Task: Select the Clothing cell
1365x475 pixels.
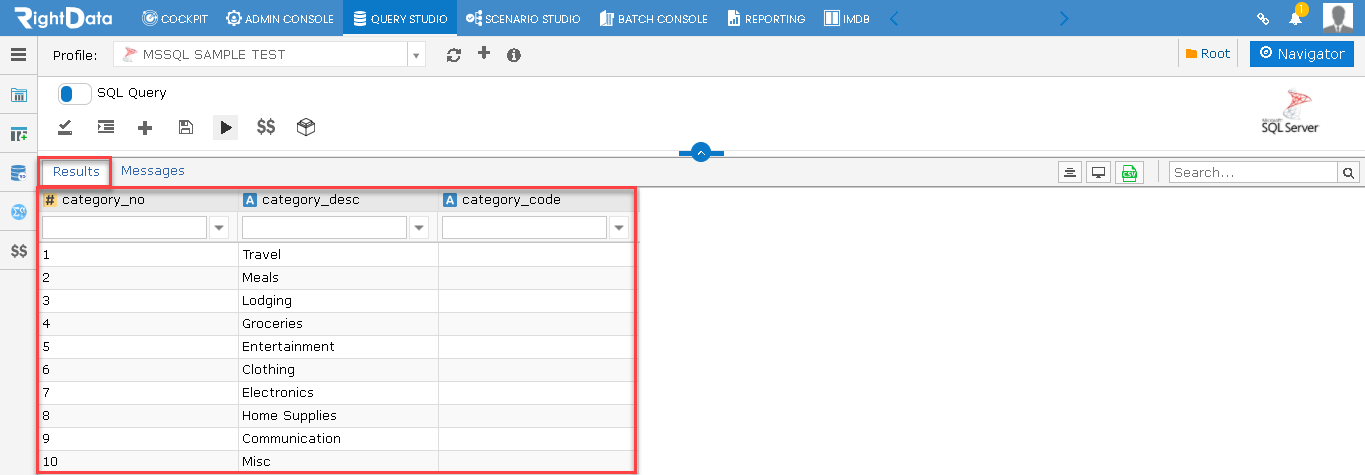Action: coord(338,370)
